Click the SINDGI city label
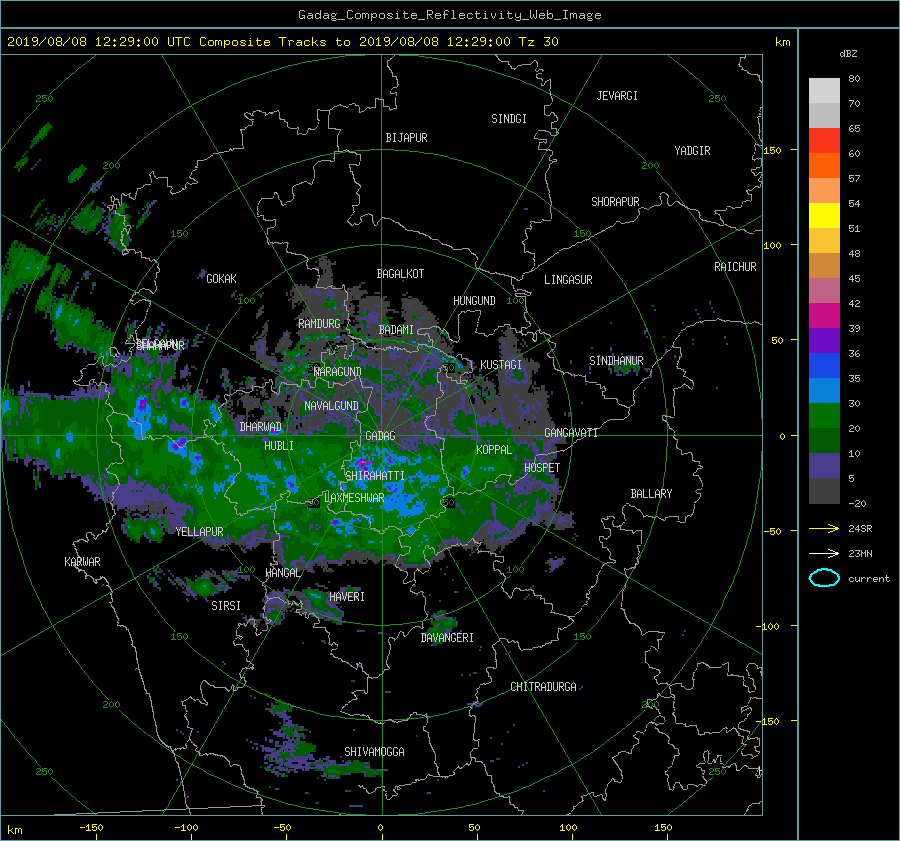Viewport: 900px width, 841px height. [509, 119]
